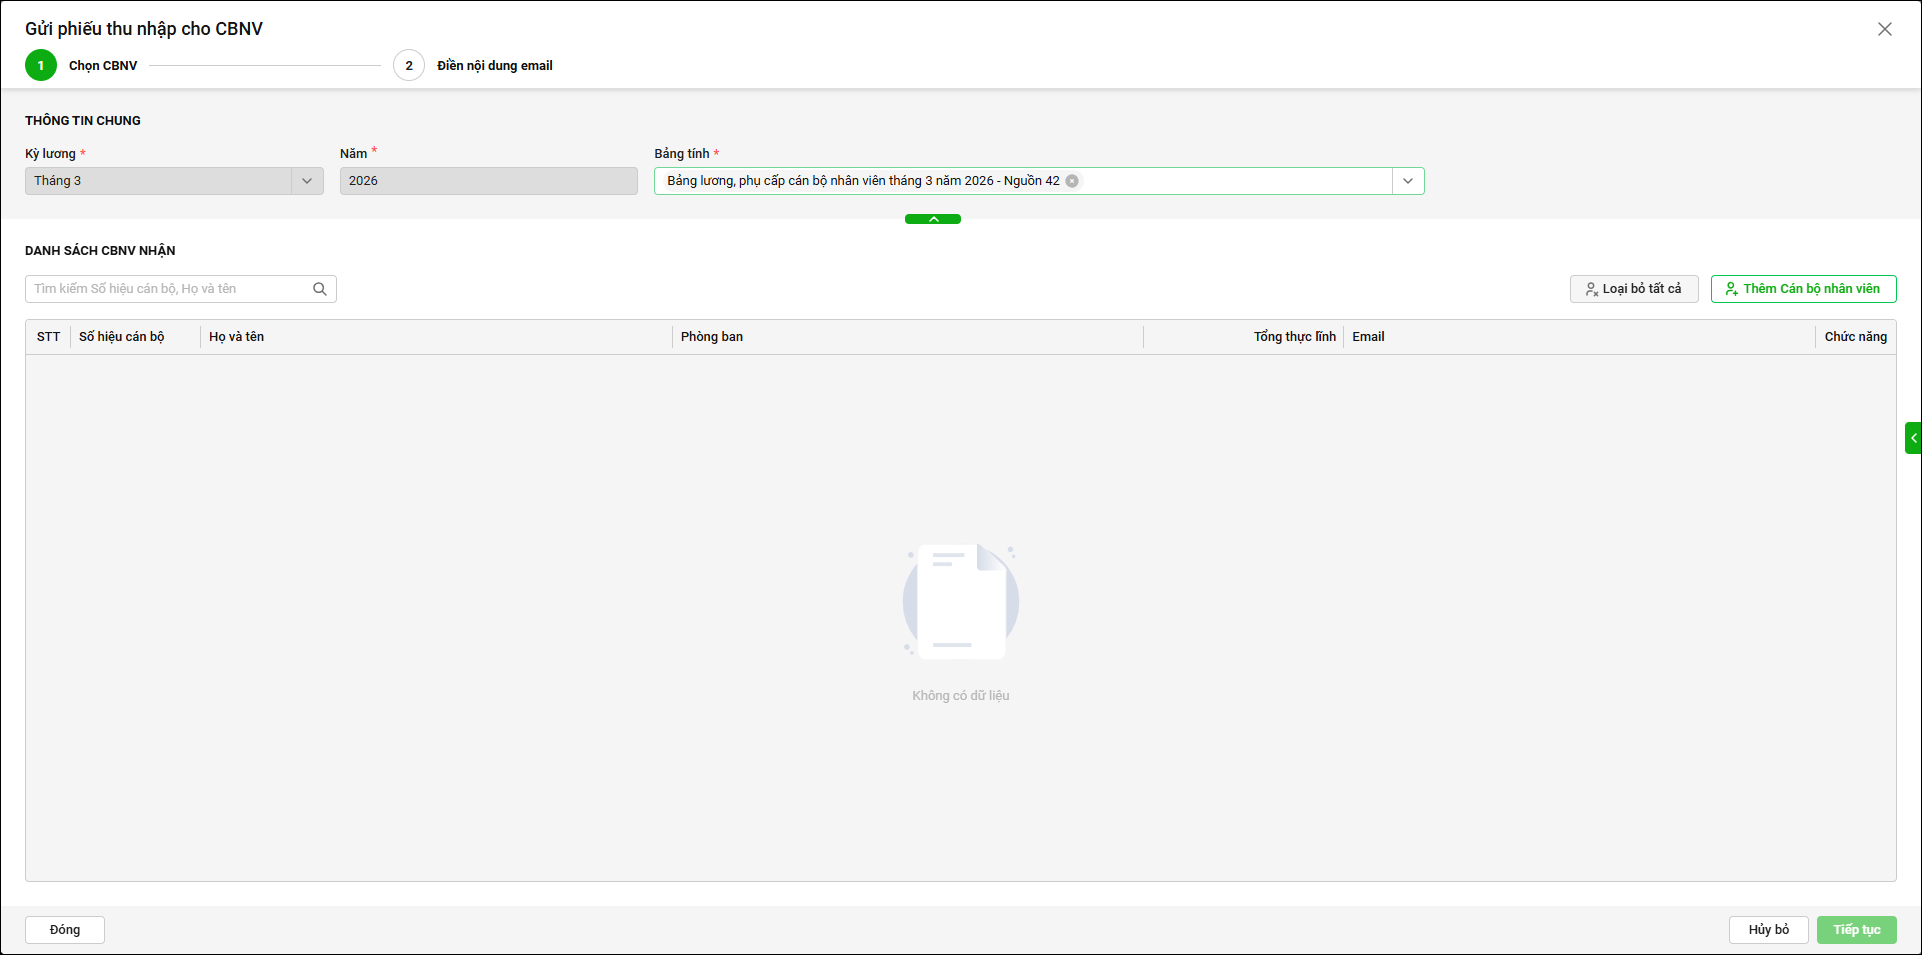
Task: Click the Email column header
Action: pyautogui.click(x=1368, y=337)
